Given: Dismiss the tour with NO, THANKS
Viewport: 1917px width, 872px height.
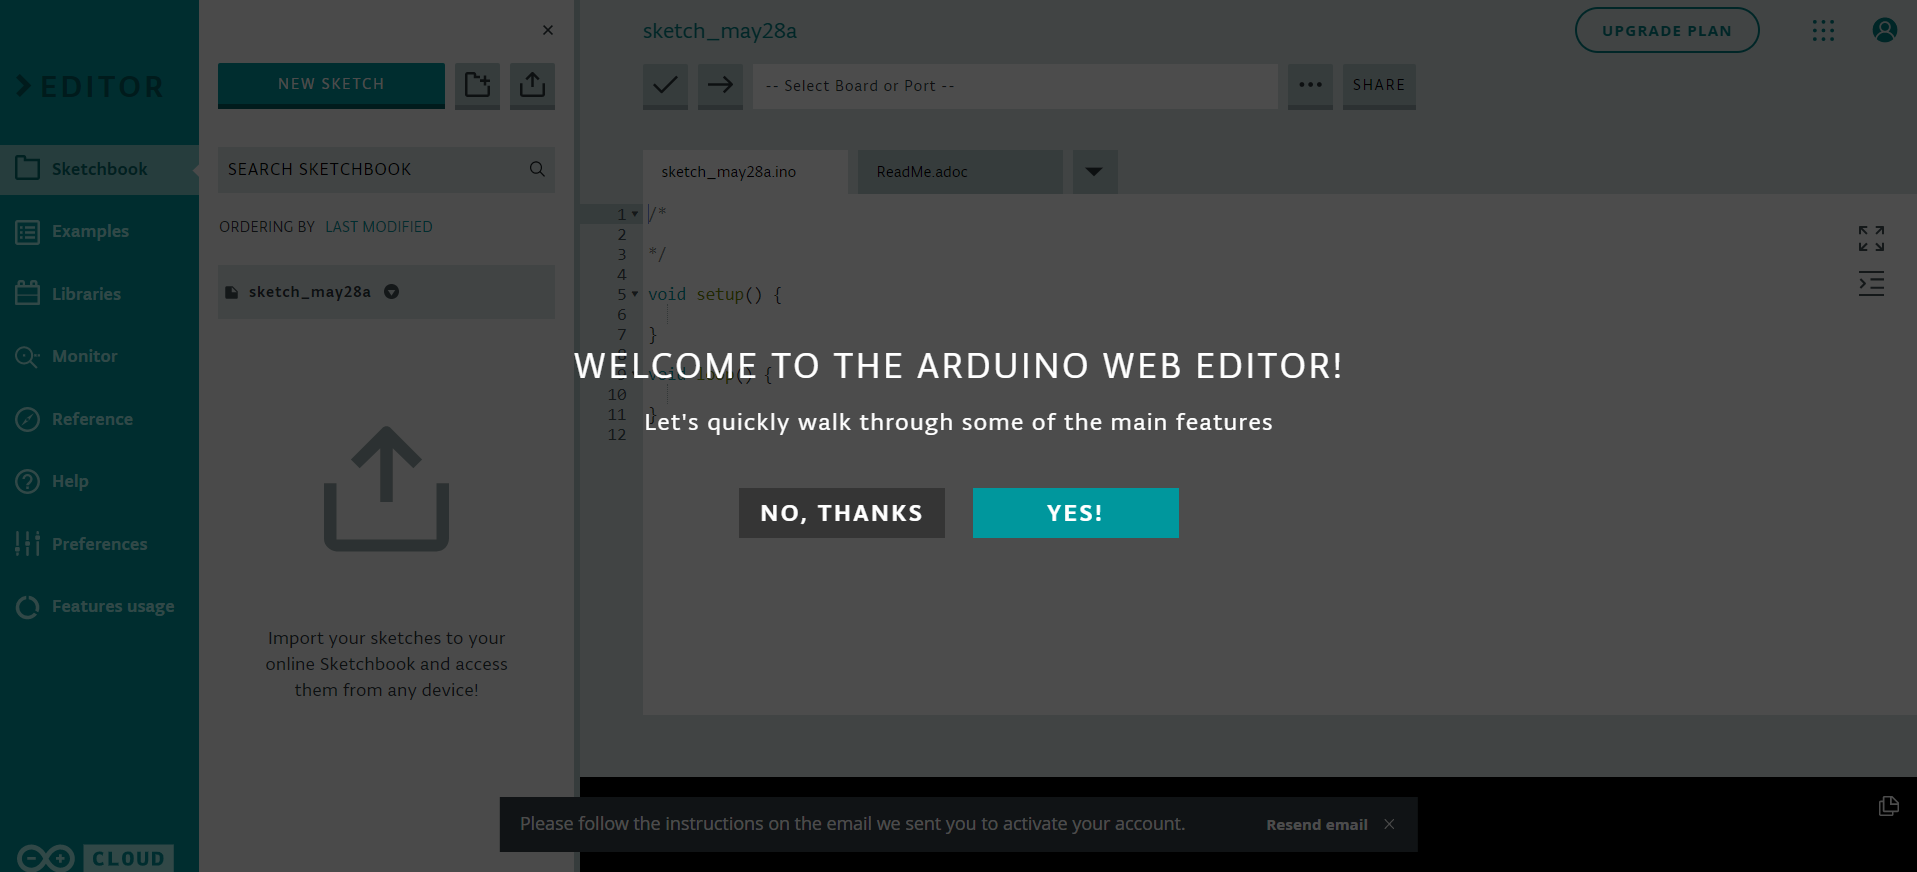Looking at the screenshot, I should tap(841, 513).
